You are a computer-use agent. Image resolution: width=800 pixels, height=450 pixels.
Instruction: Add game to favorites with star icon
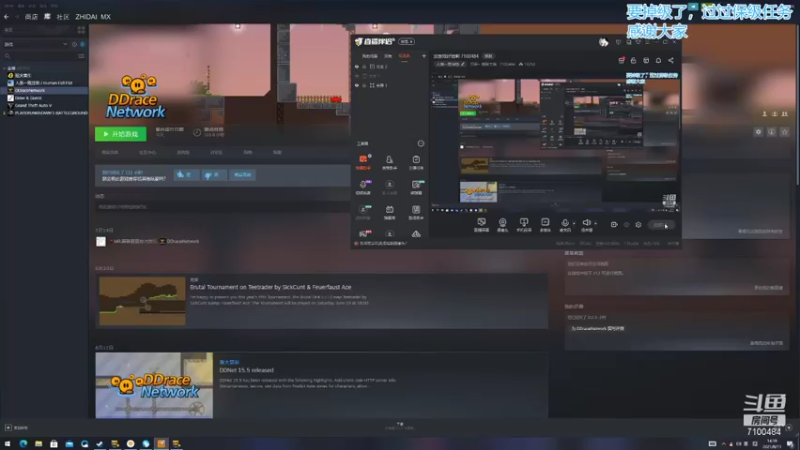(785, 132)
